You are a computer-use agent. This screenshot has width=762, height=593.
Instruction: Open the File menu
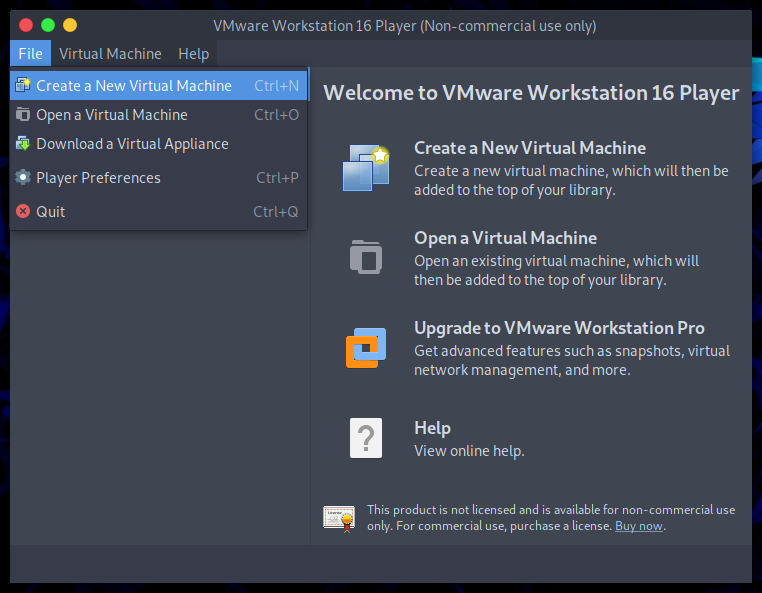31,53
